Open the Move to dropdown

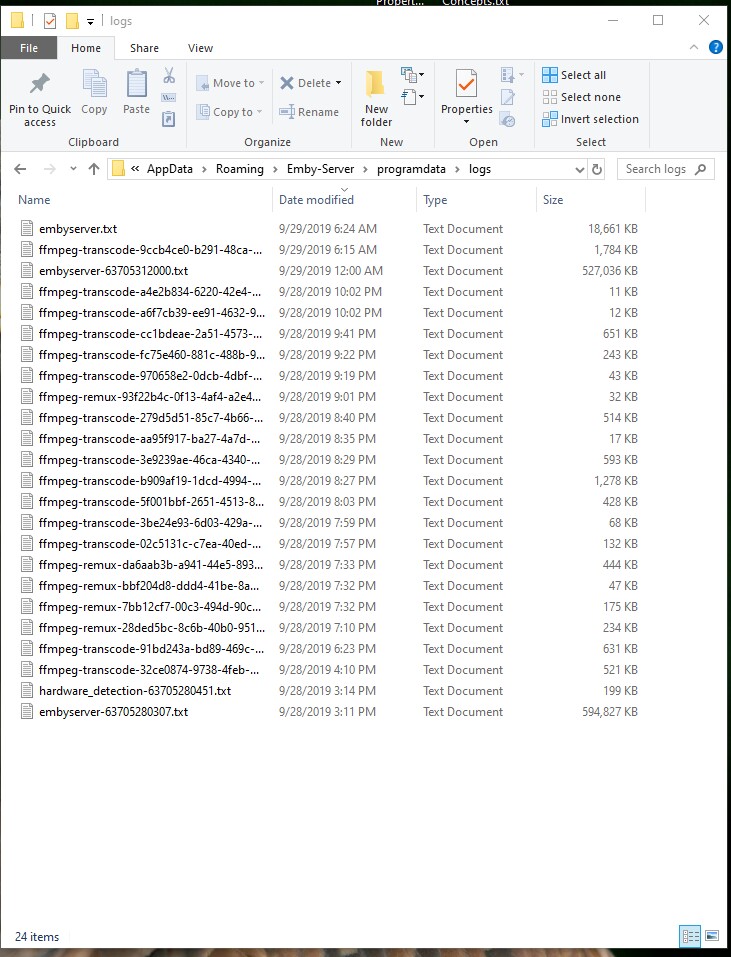pos(230,83)
